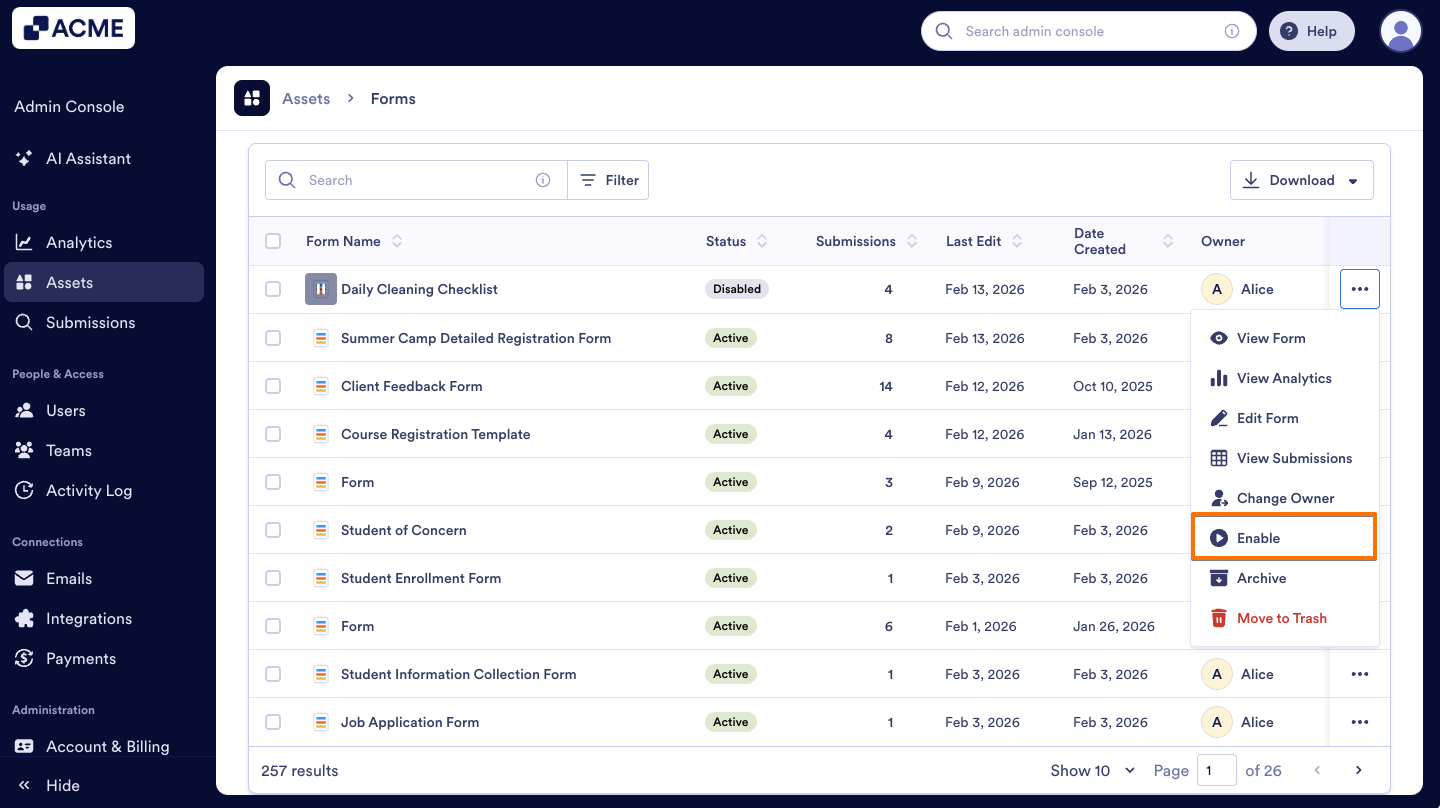Open the Teams page
Screen dimensions: 1440x808
click(67, 450)
